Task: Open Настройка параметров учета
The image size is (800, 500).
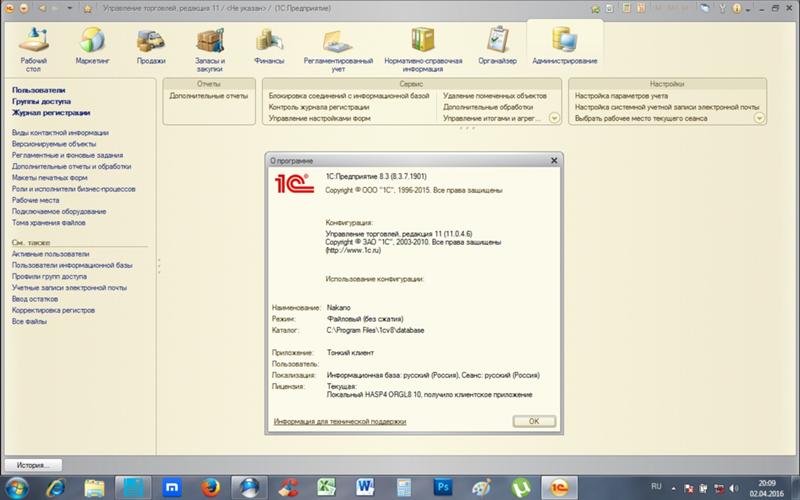Action: [x=621, y=95]
